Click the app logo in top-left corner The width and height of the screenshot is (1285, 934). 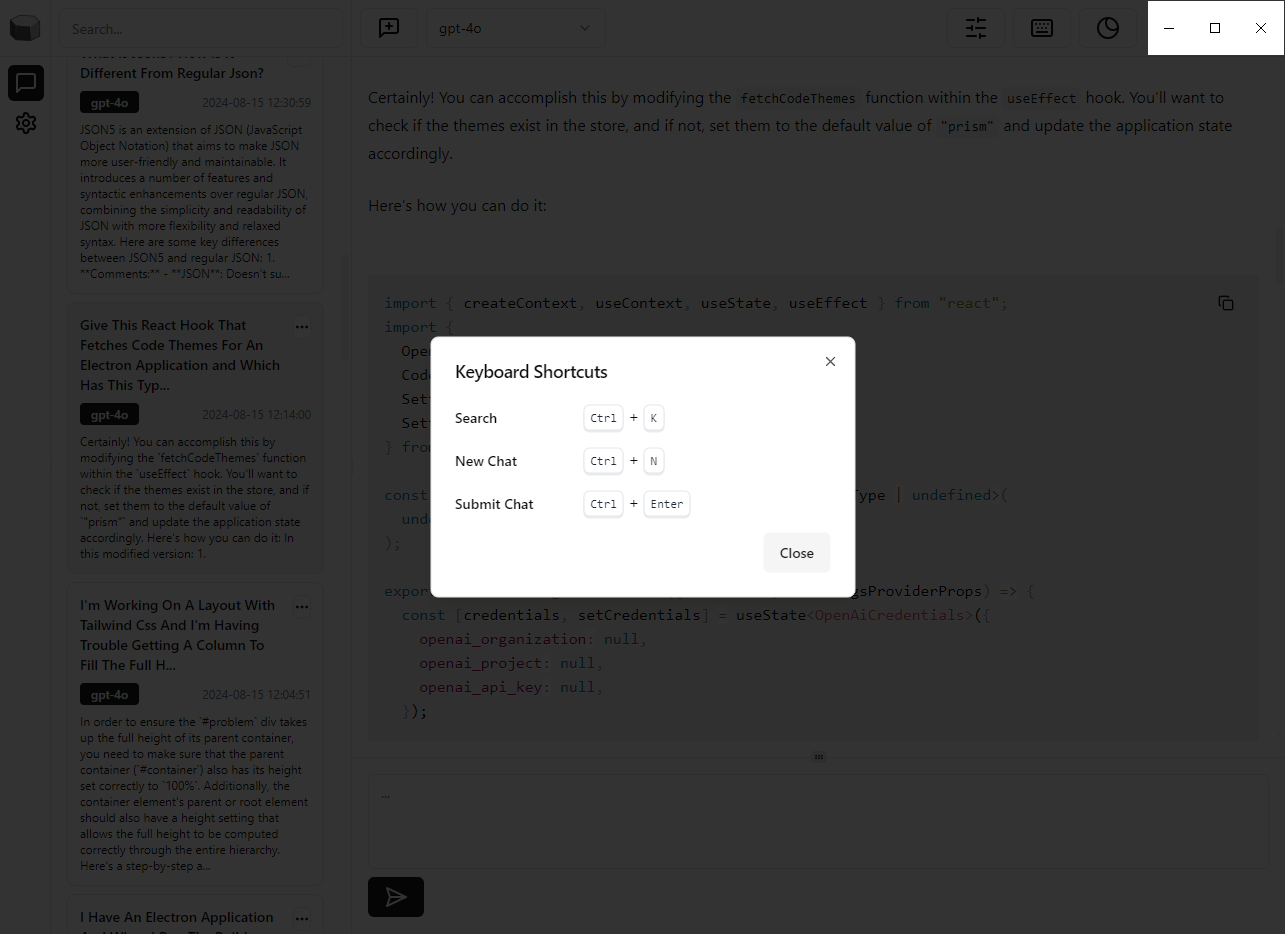[x=25, y=28]
